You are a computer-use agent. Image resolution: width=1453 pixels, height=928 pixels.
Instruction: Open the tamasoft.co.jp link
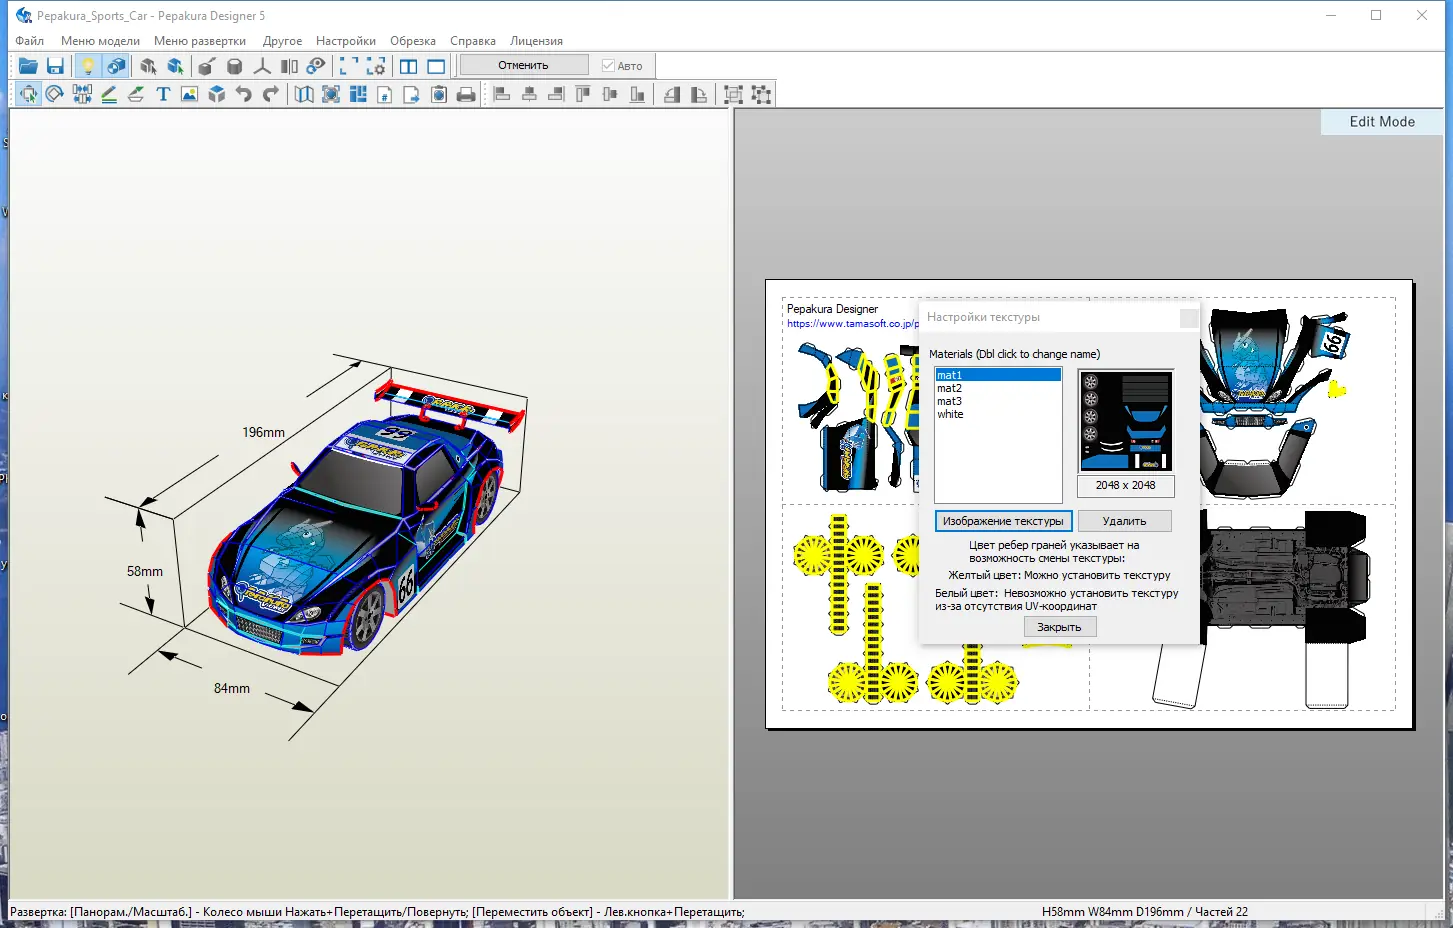850,322
